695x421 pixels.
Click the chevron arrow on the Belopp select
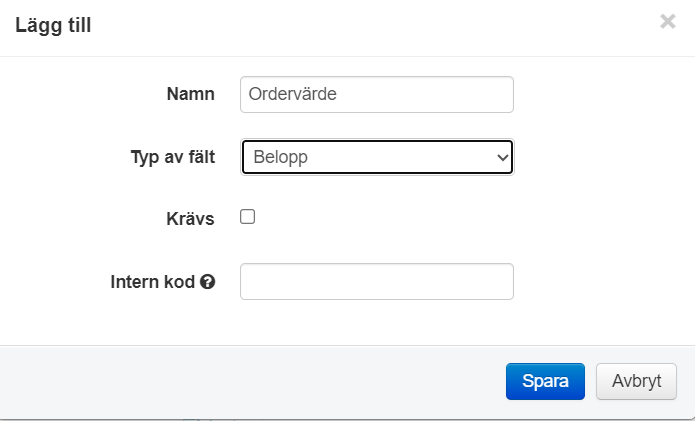(x=503, y=157)
